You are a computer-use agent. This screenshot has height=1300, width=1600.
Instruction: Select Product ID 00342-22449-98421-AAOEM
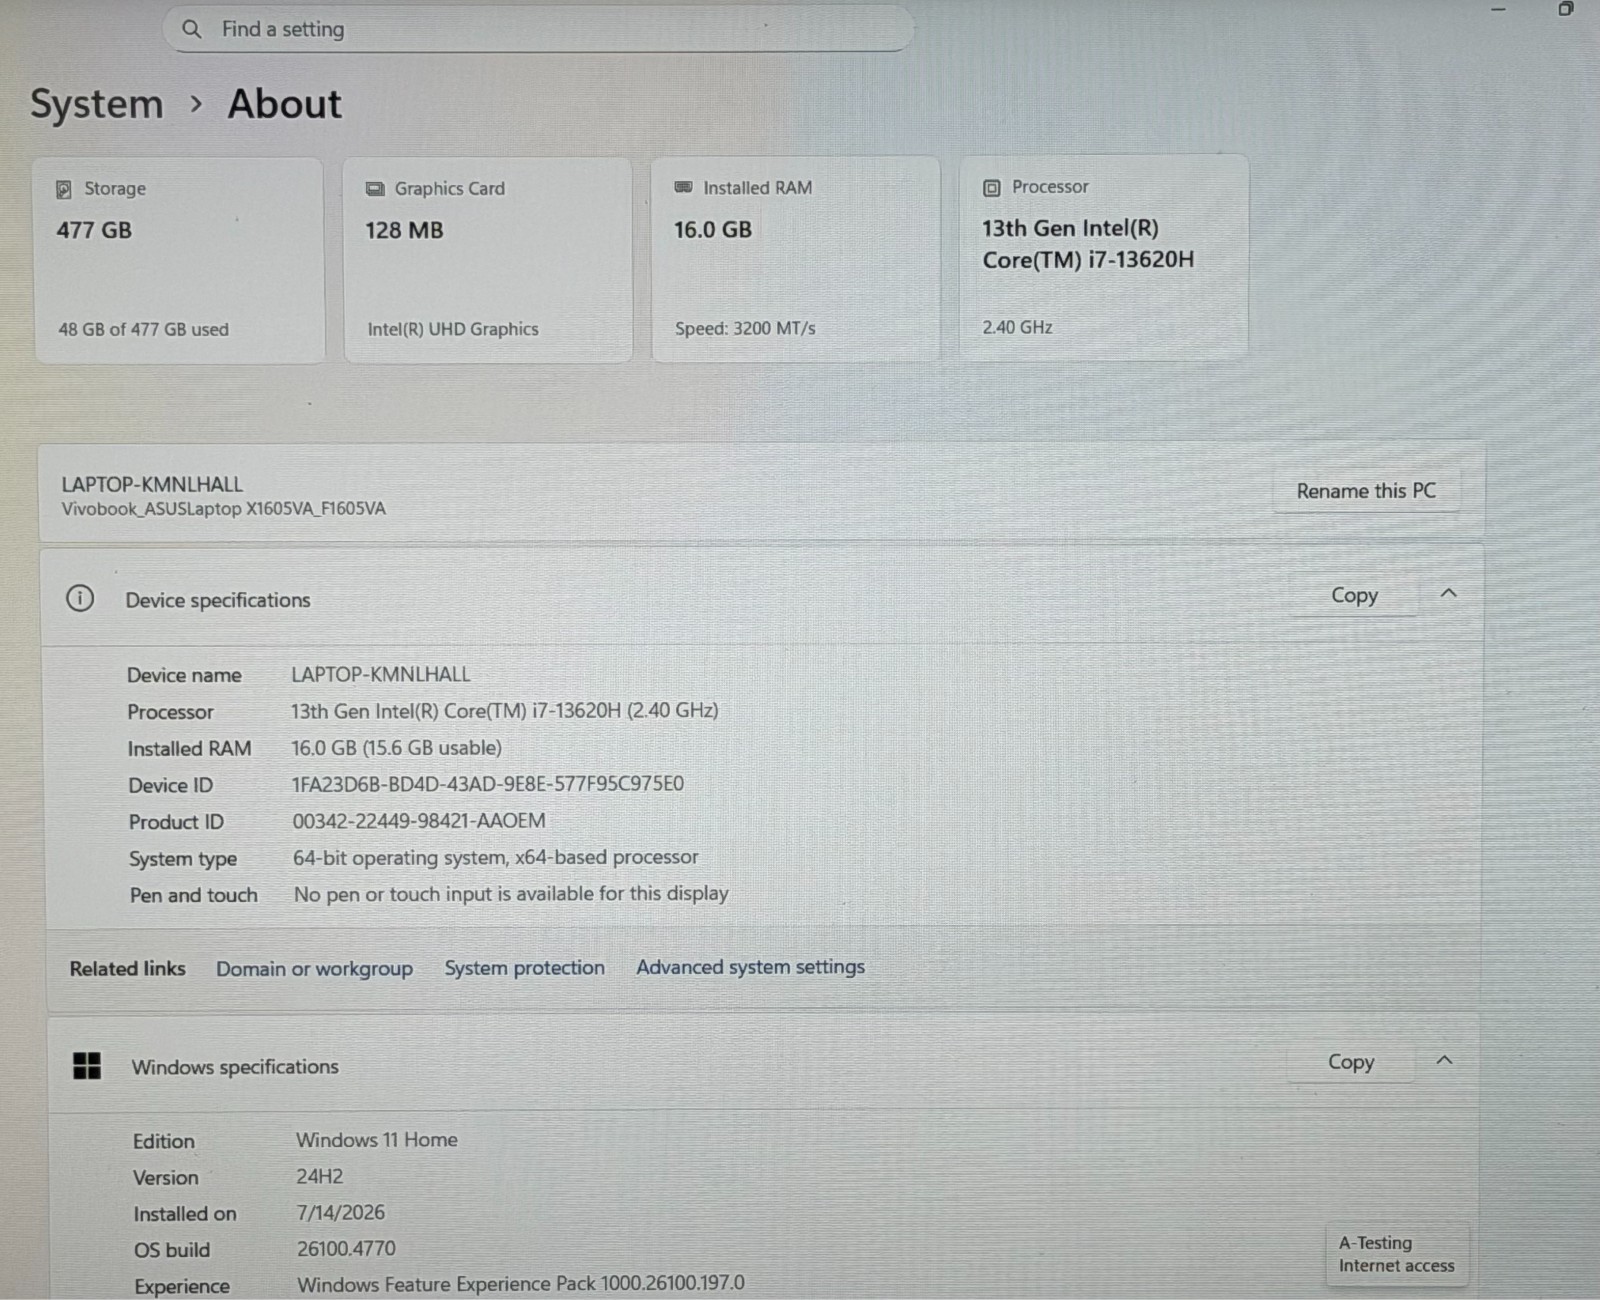(x=419, y=821)
